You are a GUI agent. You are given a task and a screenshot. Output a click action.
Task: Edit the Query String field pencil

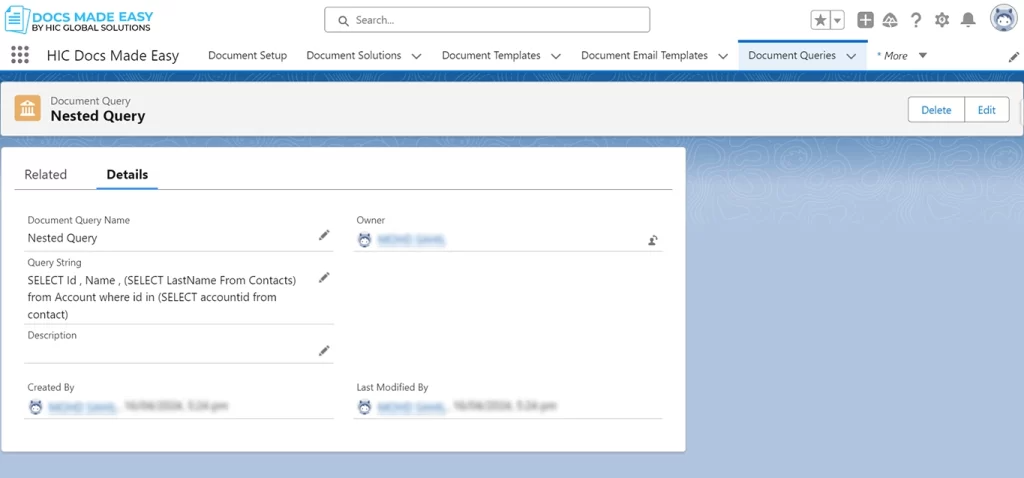tap(324, 278)
